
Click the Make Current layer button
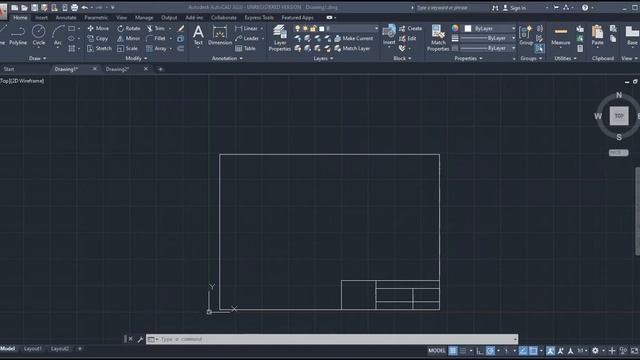pyautogui.click(x=354, y=38)
